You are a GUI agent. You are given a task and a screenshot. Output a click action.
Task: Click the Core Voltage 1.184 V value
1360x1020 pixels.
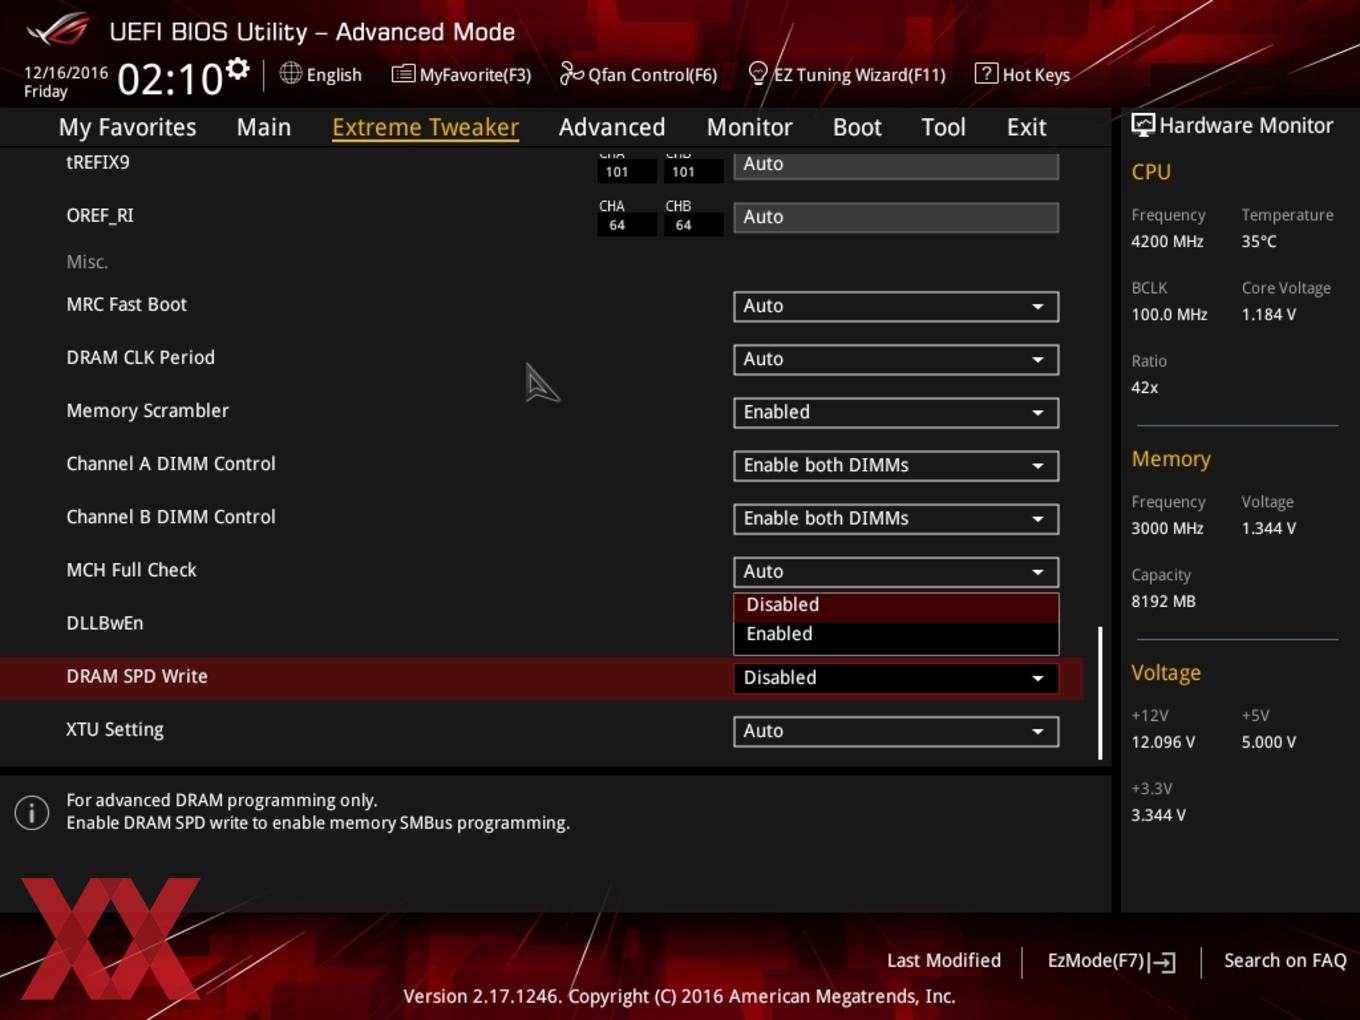pos(1269,314)
